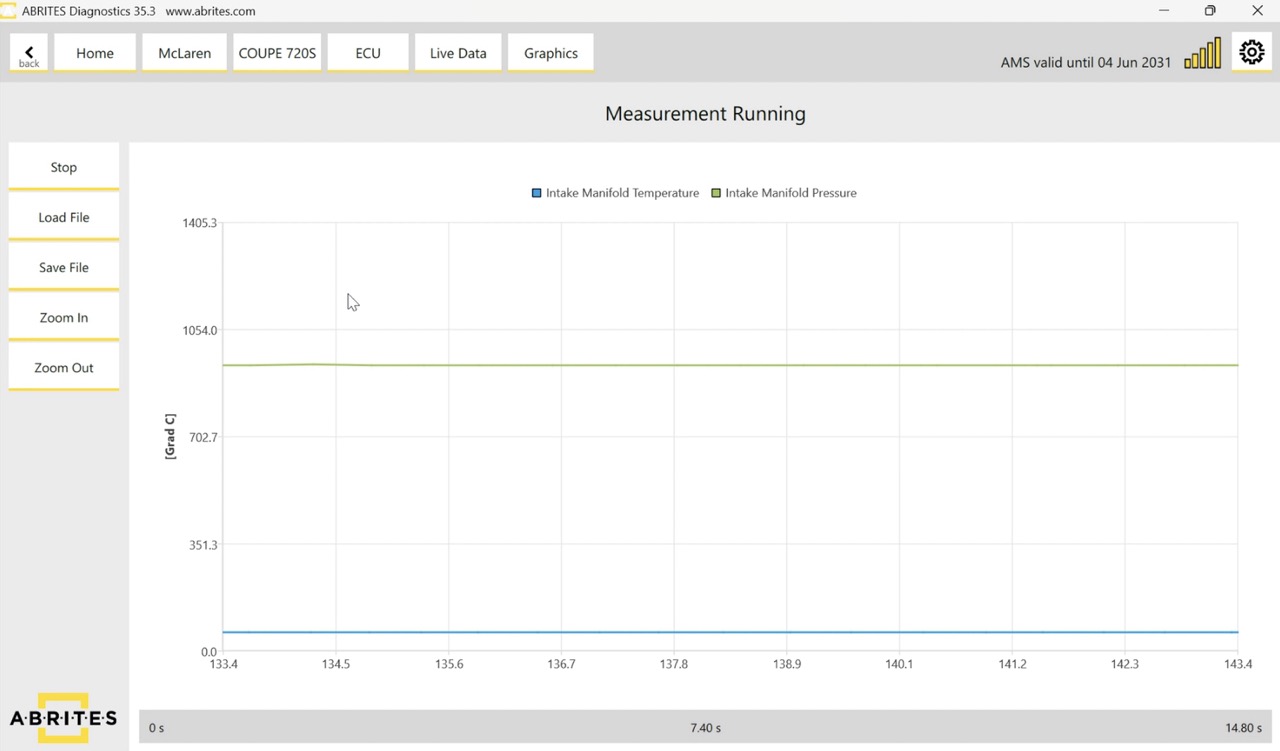
Task: Click the 142.3 x-axis value
Action: pos(1125,664)
